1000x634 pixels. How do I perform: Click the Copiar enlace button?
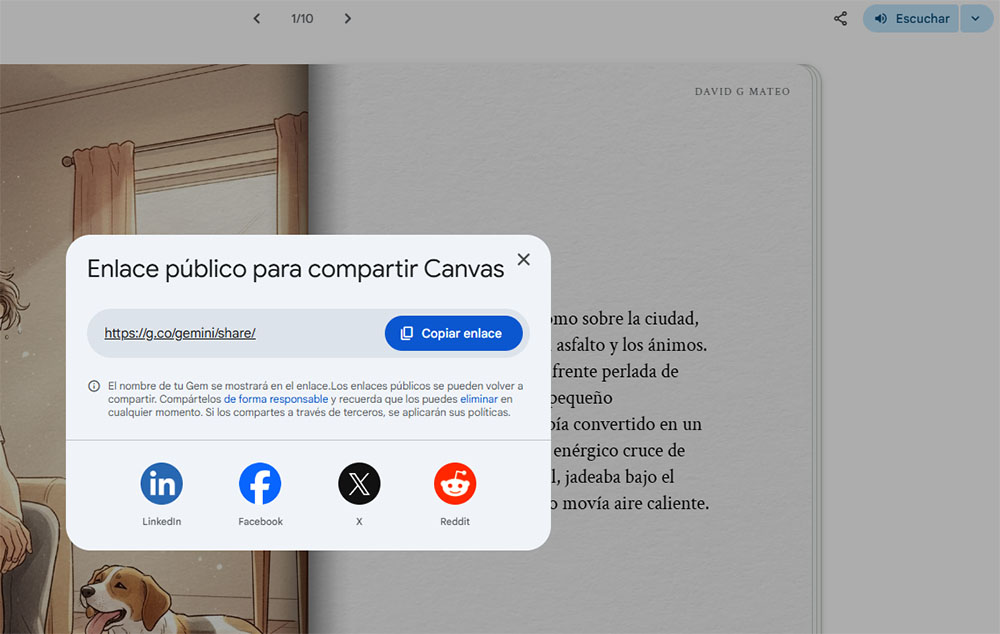tap(453, 333)
